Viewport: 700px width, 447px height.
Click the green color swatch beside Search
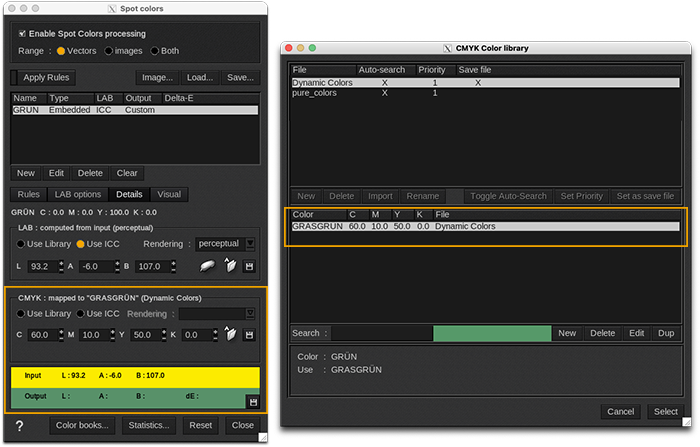[x=492, y=333]
